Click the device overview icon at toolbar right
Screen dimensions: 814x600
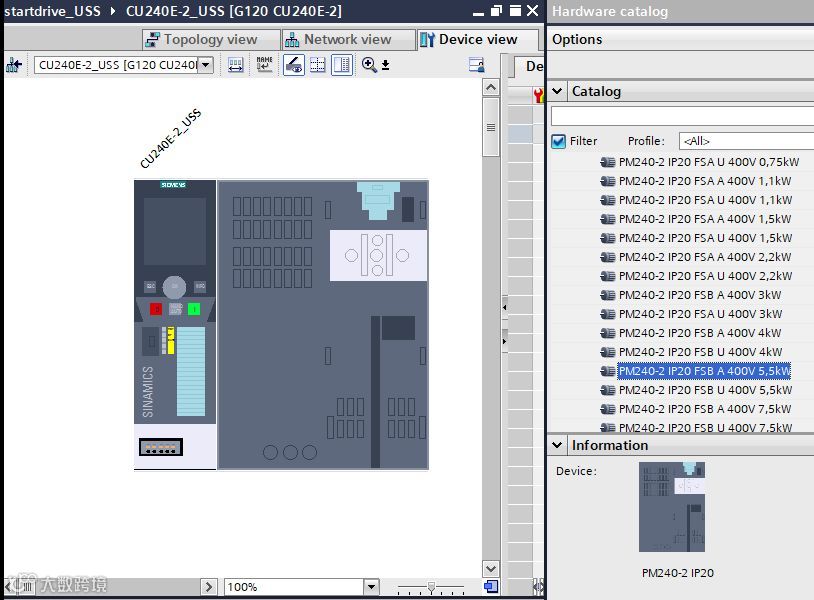(x=477, y=65)
